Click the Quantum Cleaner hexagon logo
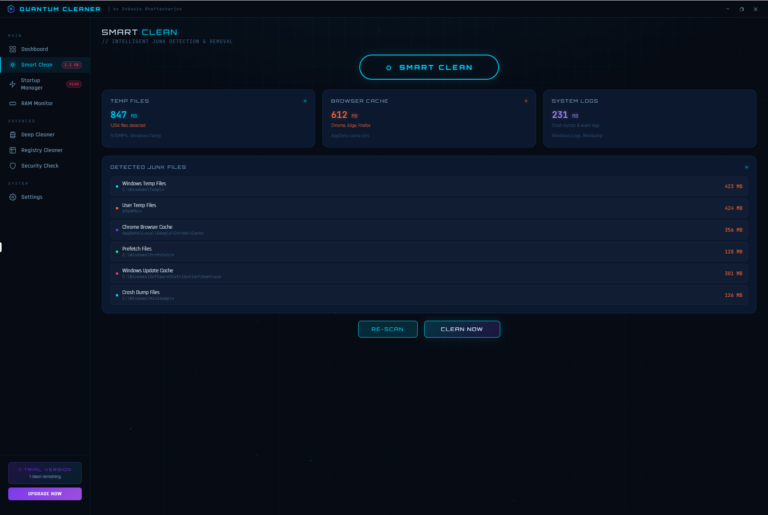The height and width of the screenshot is (515, 768). (11, 9)
